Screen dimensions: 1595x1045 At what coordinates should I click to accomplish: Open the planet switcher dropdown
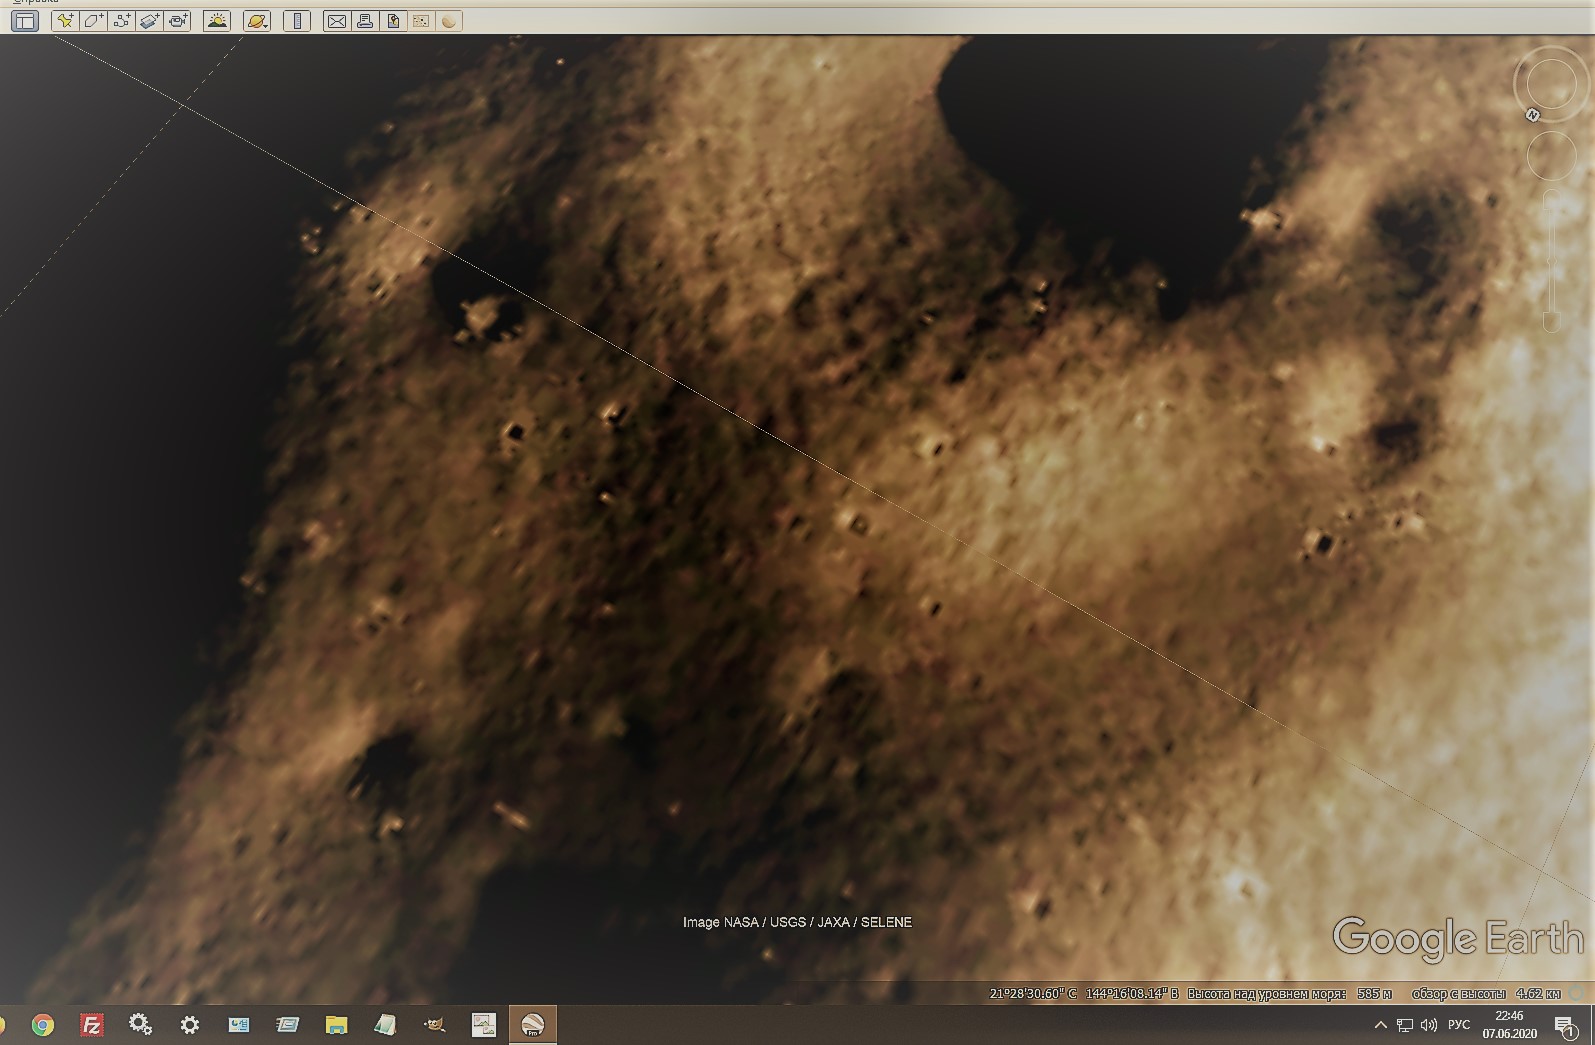click(x=257, y=21)
